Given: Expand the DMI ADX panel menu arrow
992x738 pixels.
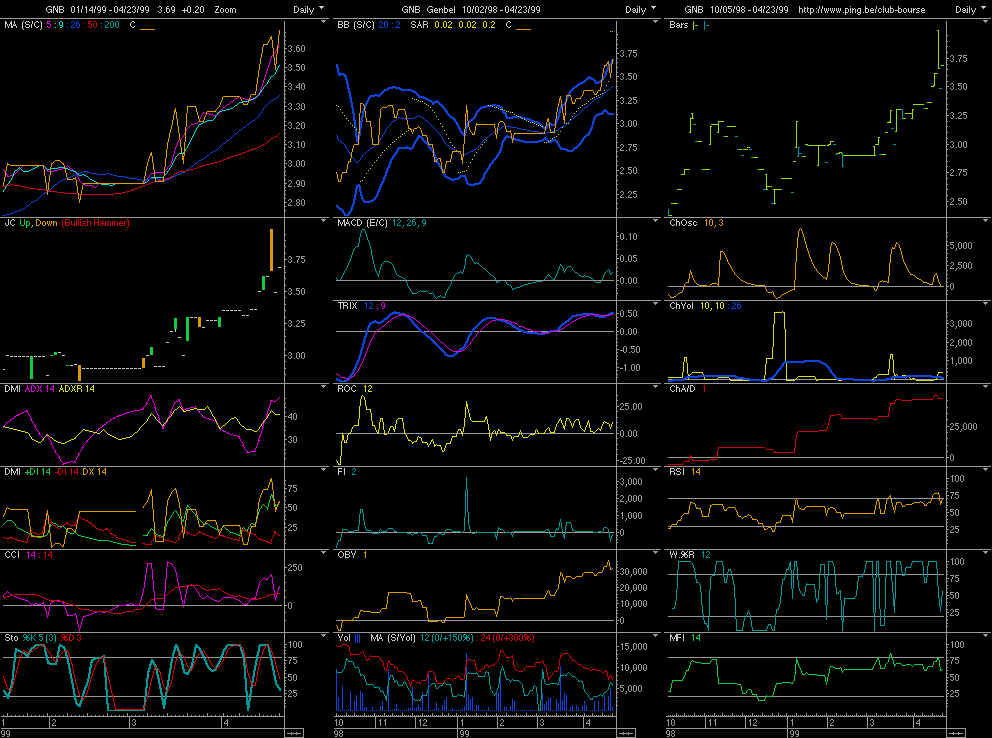Looking at the screenshot, I should [324, 386].
